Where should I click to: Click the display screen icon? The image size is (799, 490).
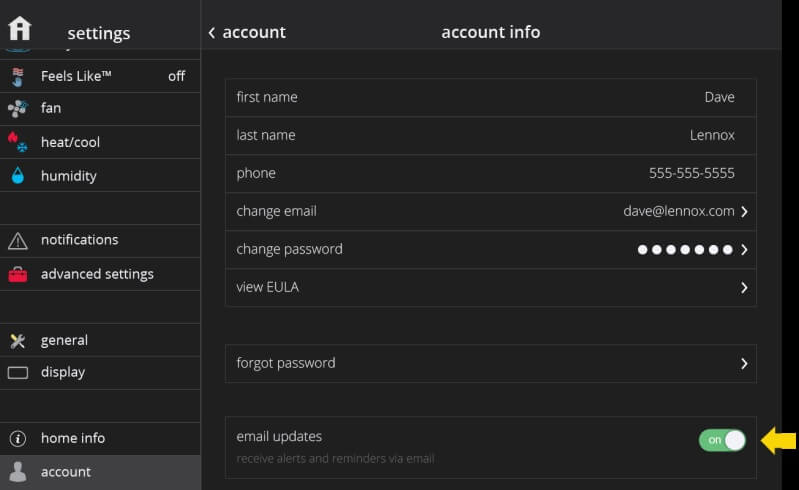tap(17, 373)
